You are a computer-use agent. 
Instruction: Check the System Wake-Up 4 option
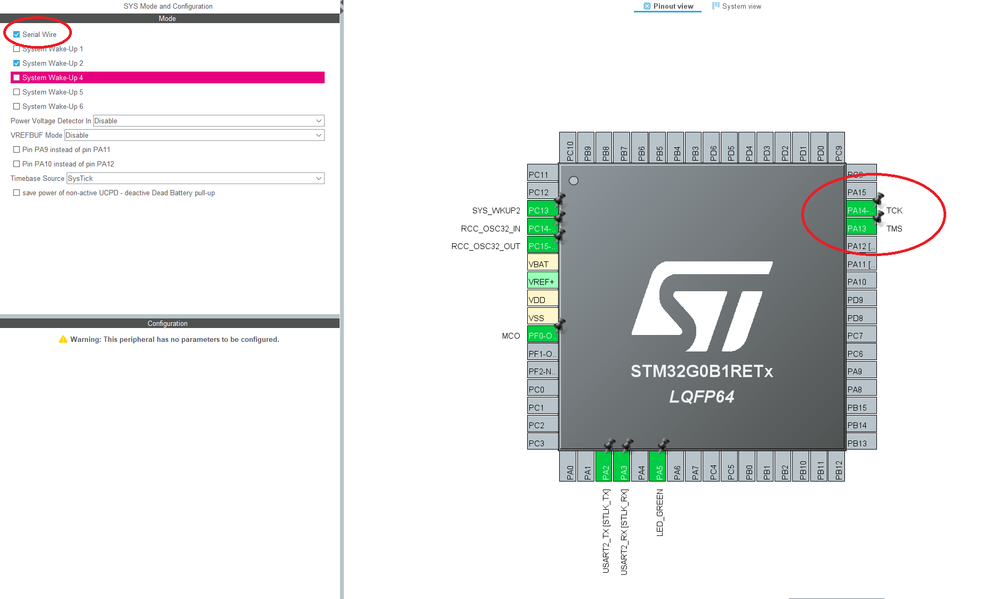click(17, 78)
